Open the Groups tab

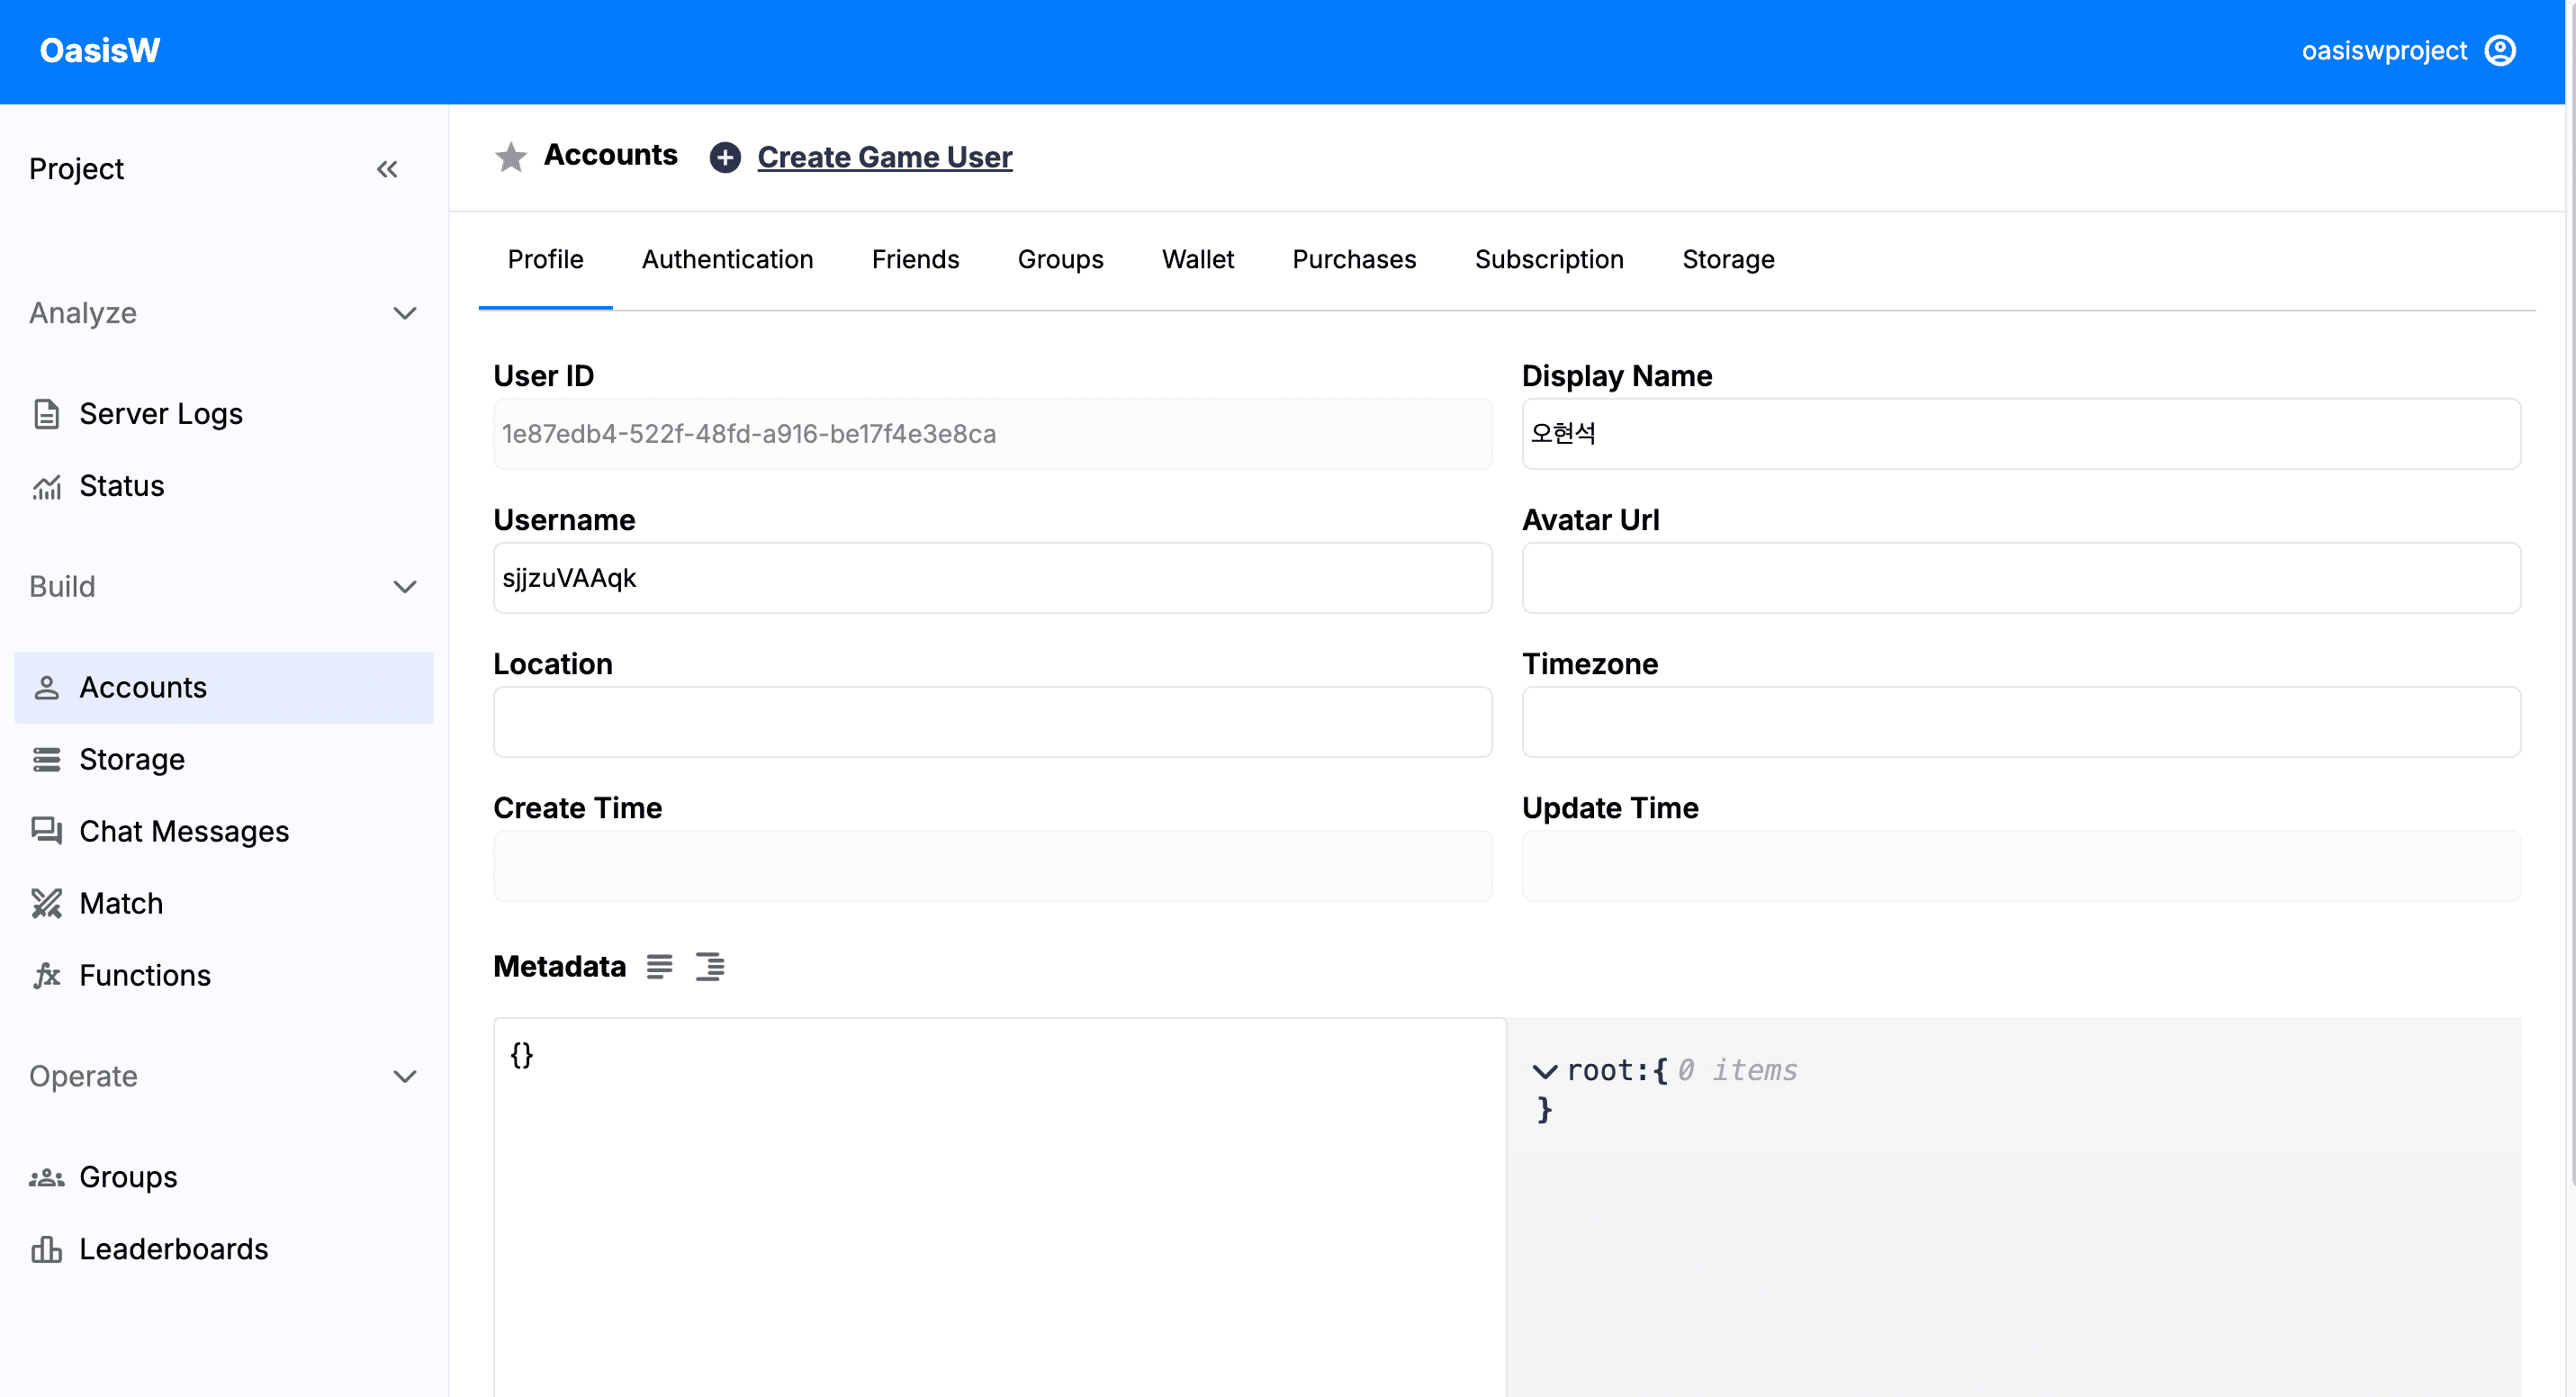click(1060, 259)
